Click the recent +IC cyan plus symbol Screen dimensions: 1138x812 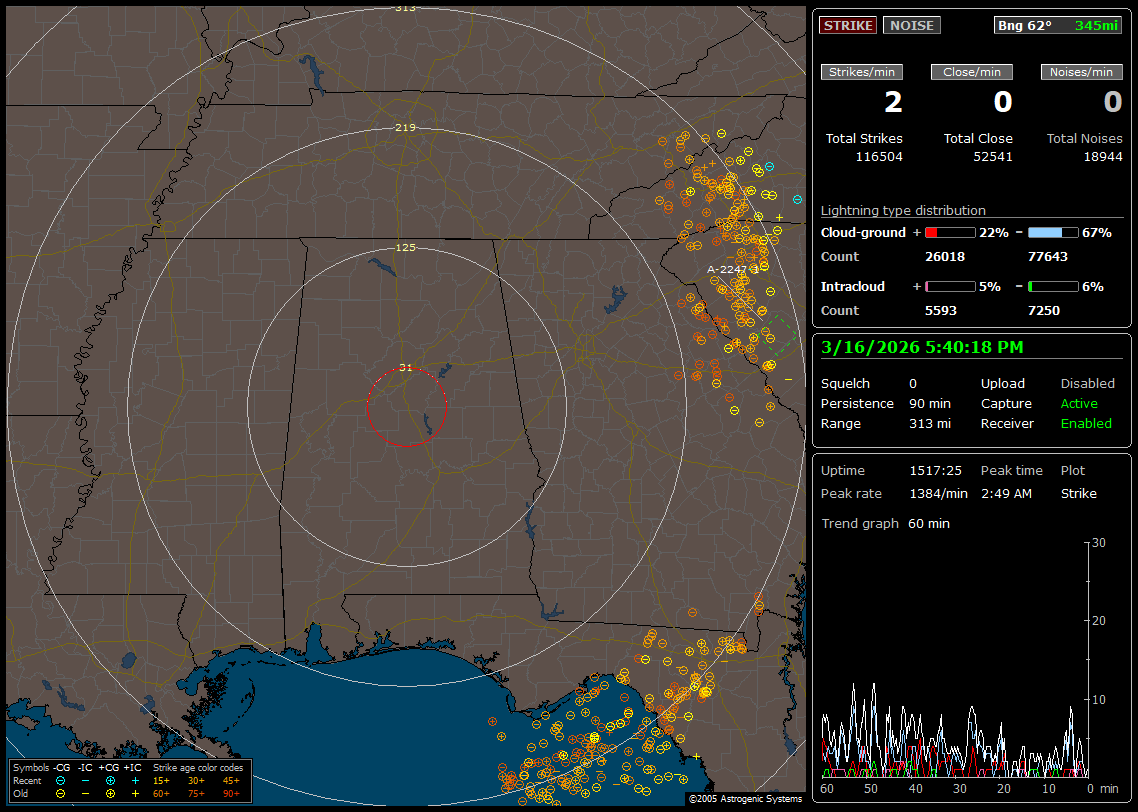coord(134,780)
